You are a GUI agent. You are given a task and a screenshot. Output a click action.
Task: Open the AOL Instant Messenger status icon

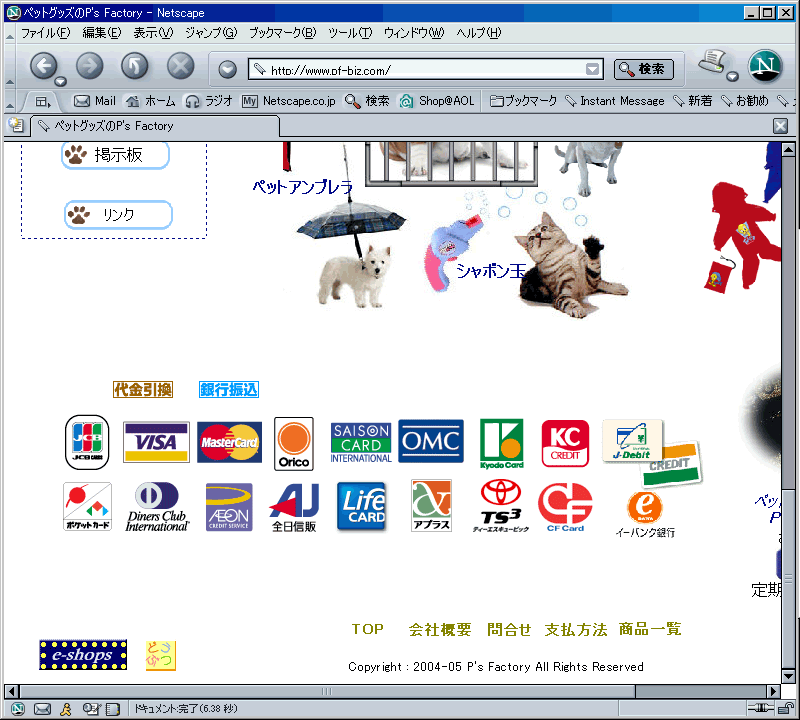pyautogui.click(x=66, y=708)
